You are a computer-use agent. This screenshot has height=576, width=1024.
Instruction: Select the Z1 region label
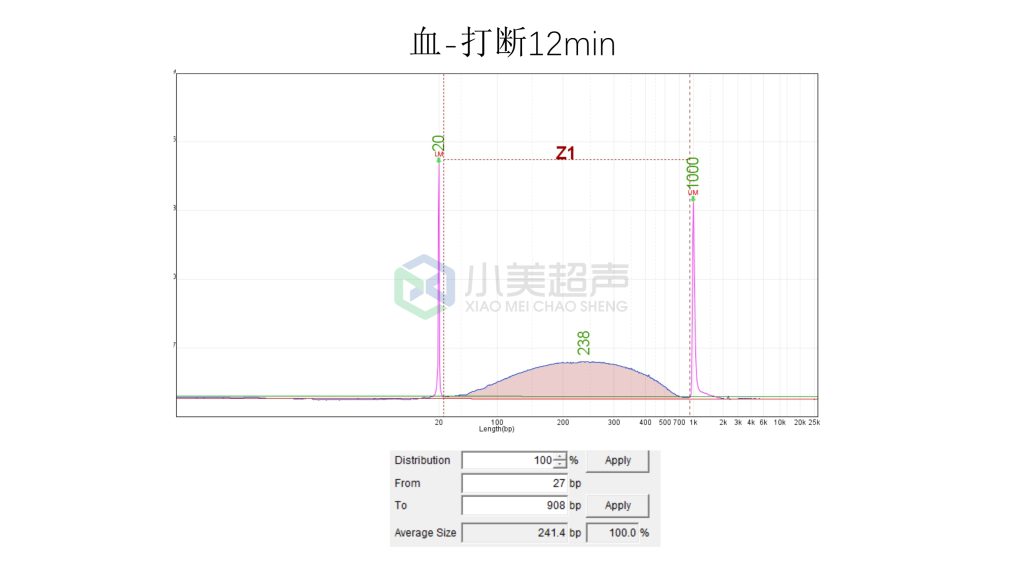click(565, 153)
